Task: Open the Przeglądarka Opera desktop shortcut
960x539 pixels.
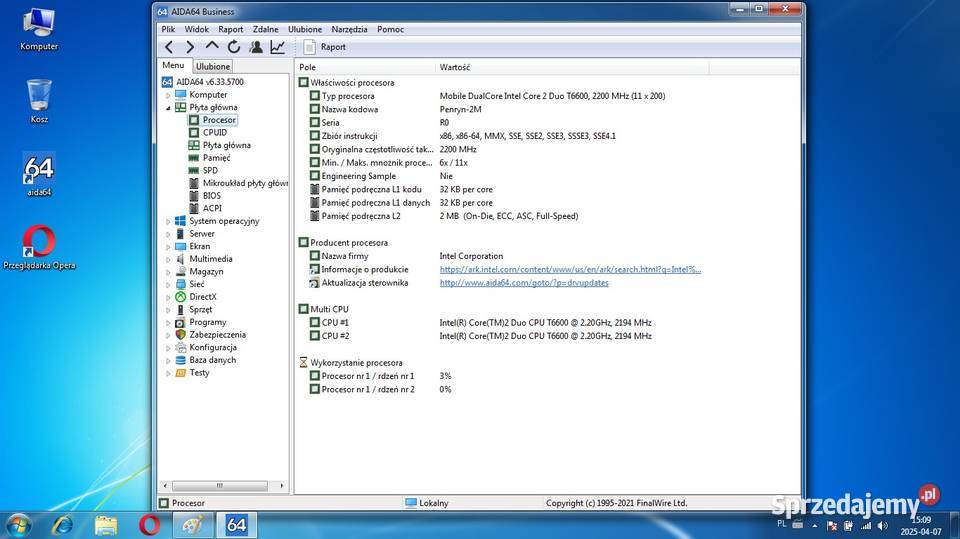Action: click(39, 248)
